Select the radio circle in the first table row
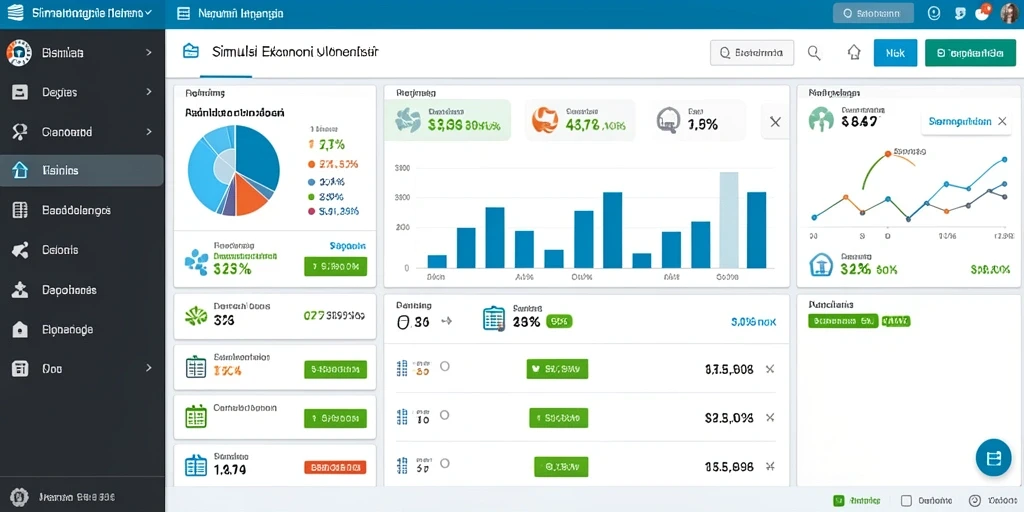The height and width of the screenshot is (512, 1024). pos(445,366)
